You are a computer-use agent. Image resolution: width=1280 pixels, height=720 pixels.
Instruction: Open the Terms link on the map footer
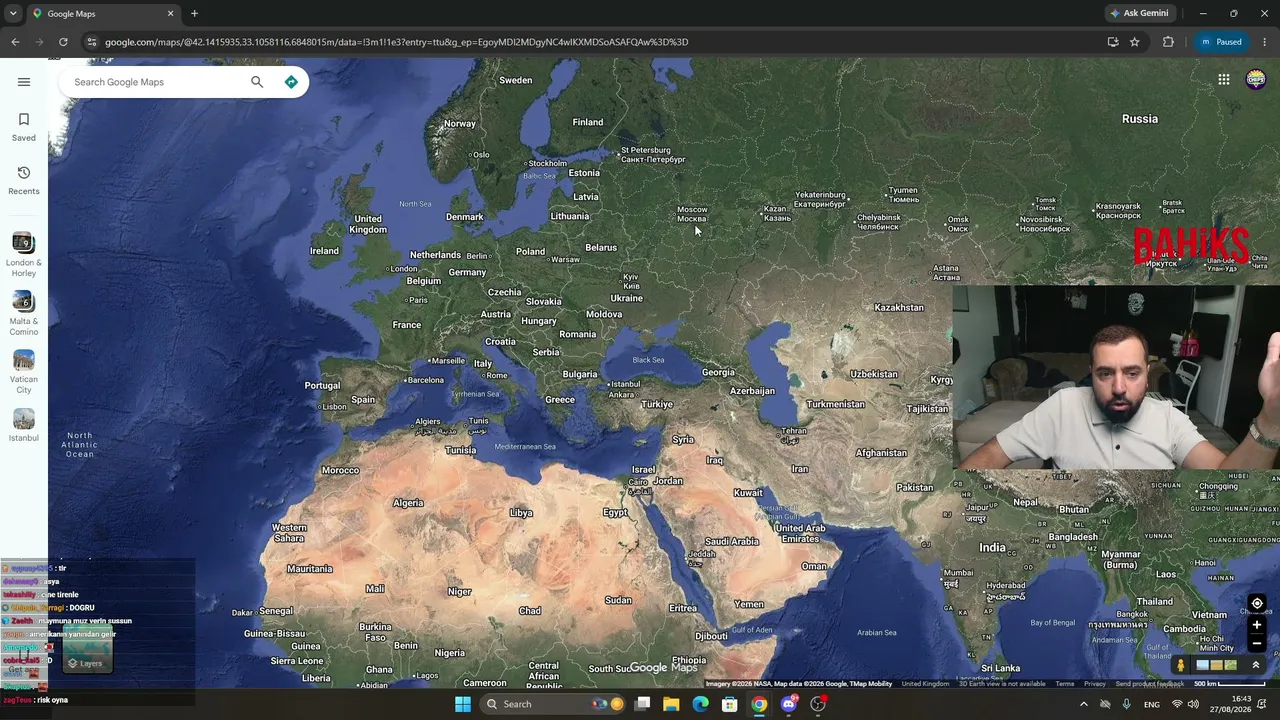click(x=1064, y=684)
